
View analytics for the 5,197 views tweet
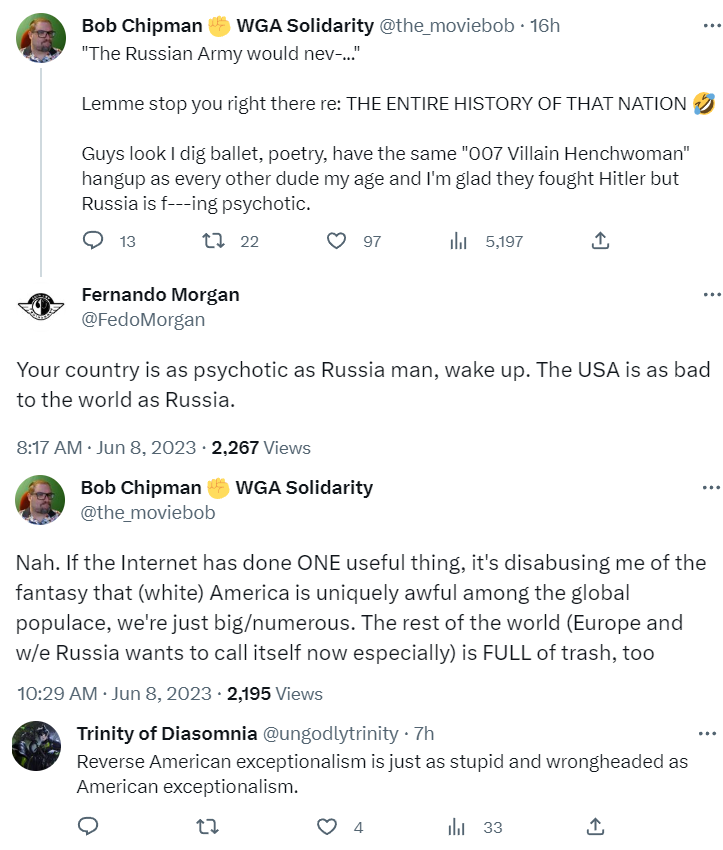click(459, 241)
